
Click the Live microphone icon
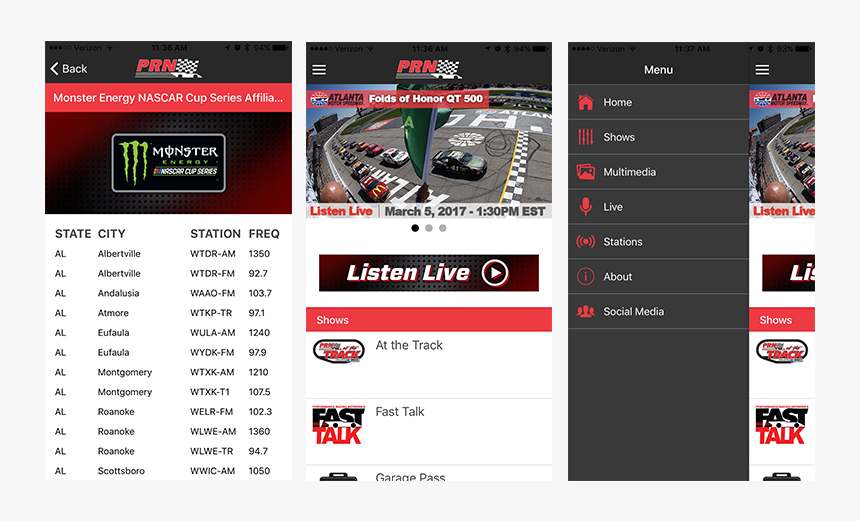coord(585,207)
